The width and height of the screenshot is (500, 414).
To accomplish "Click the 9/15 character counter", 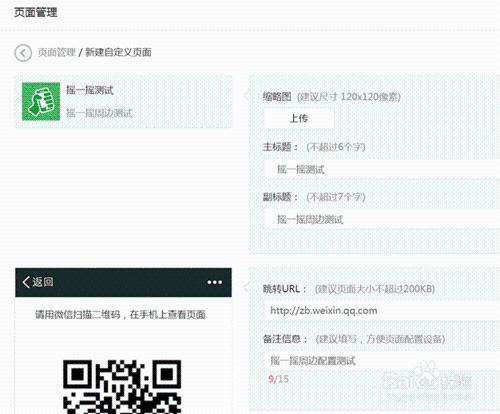I will tap(278, 379).
